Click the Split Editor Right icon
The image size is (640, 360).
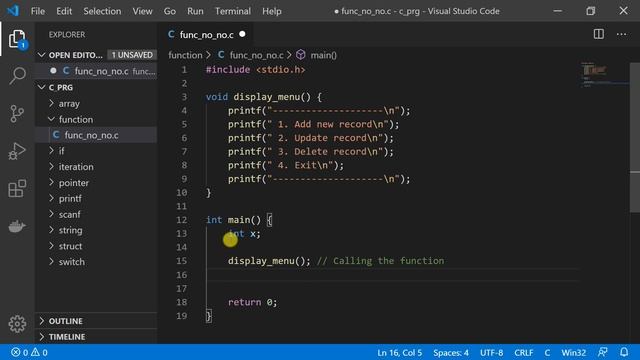pos(598,34)
